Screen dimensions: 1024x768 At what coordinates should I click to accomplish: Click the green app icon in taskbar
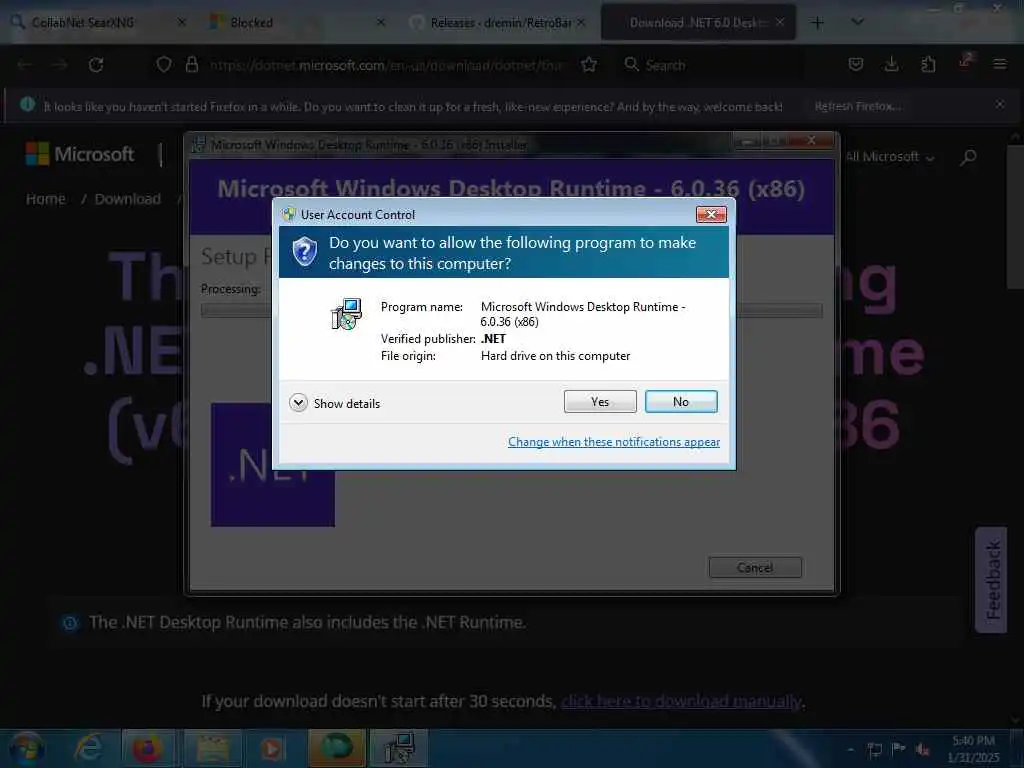click(x=336, y=748)
